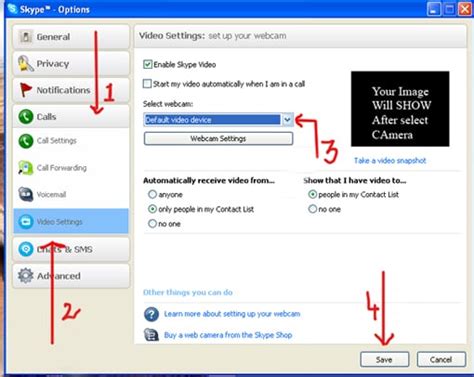The height and width of the screenshot is (377, 474).
Task: Click the Webcam Settings button
Action: click(218, 139)
